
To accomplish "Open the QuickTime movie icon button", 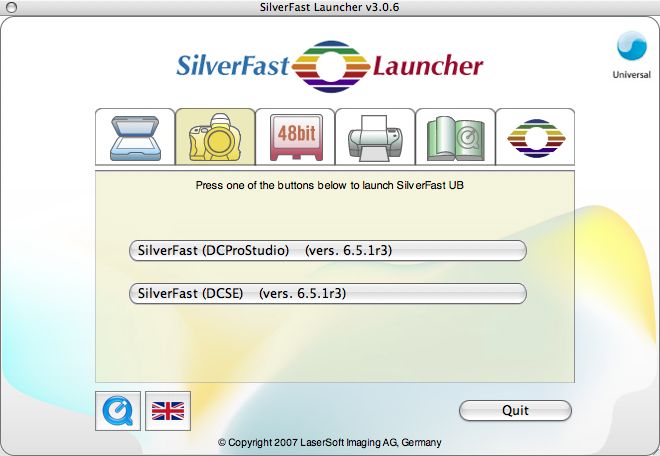I will tap(118, 410).
